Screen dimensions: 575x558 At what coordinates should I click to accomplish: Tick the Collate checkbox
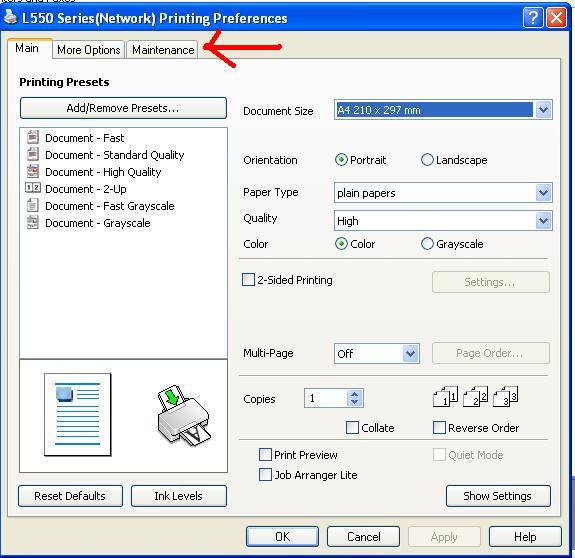click(352, 427)
